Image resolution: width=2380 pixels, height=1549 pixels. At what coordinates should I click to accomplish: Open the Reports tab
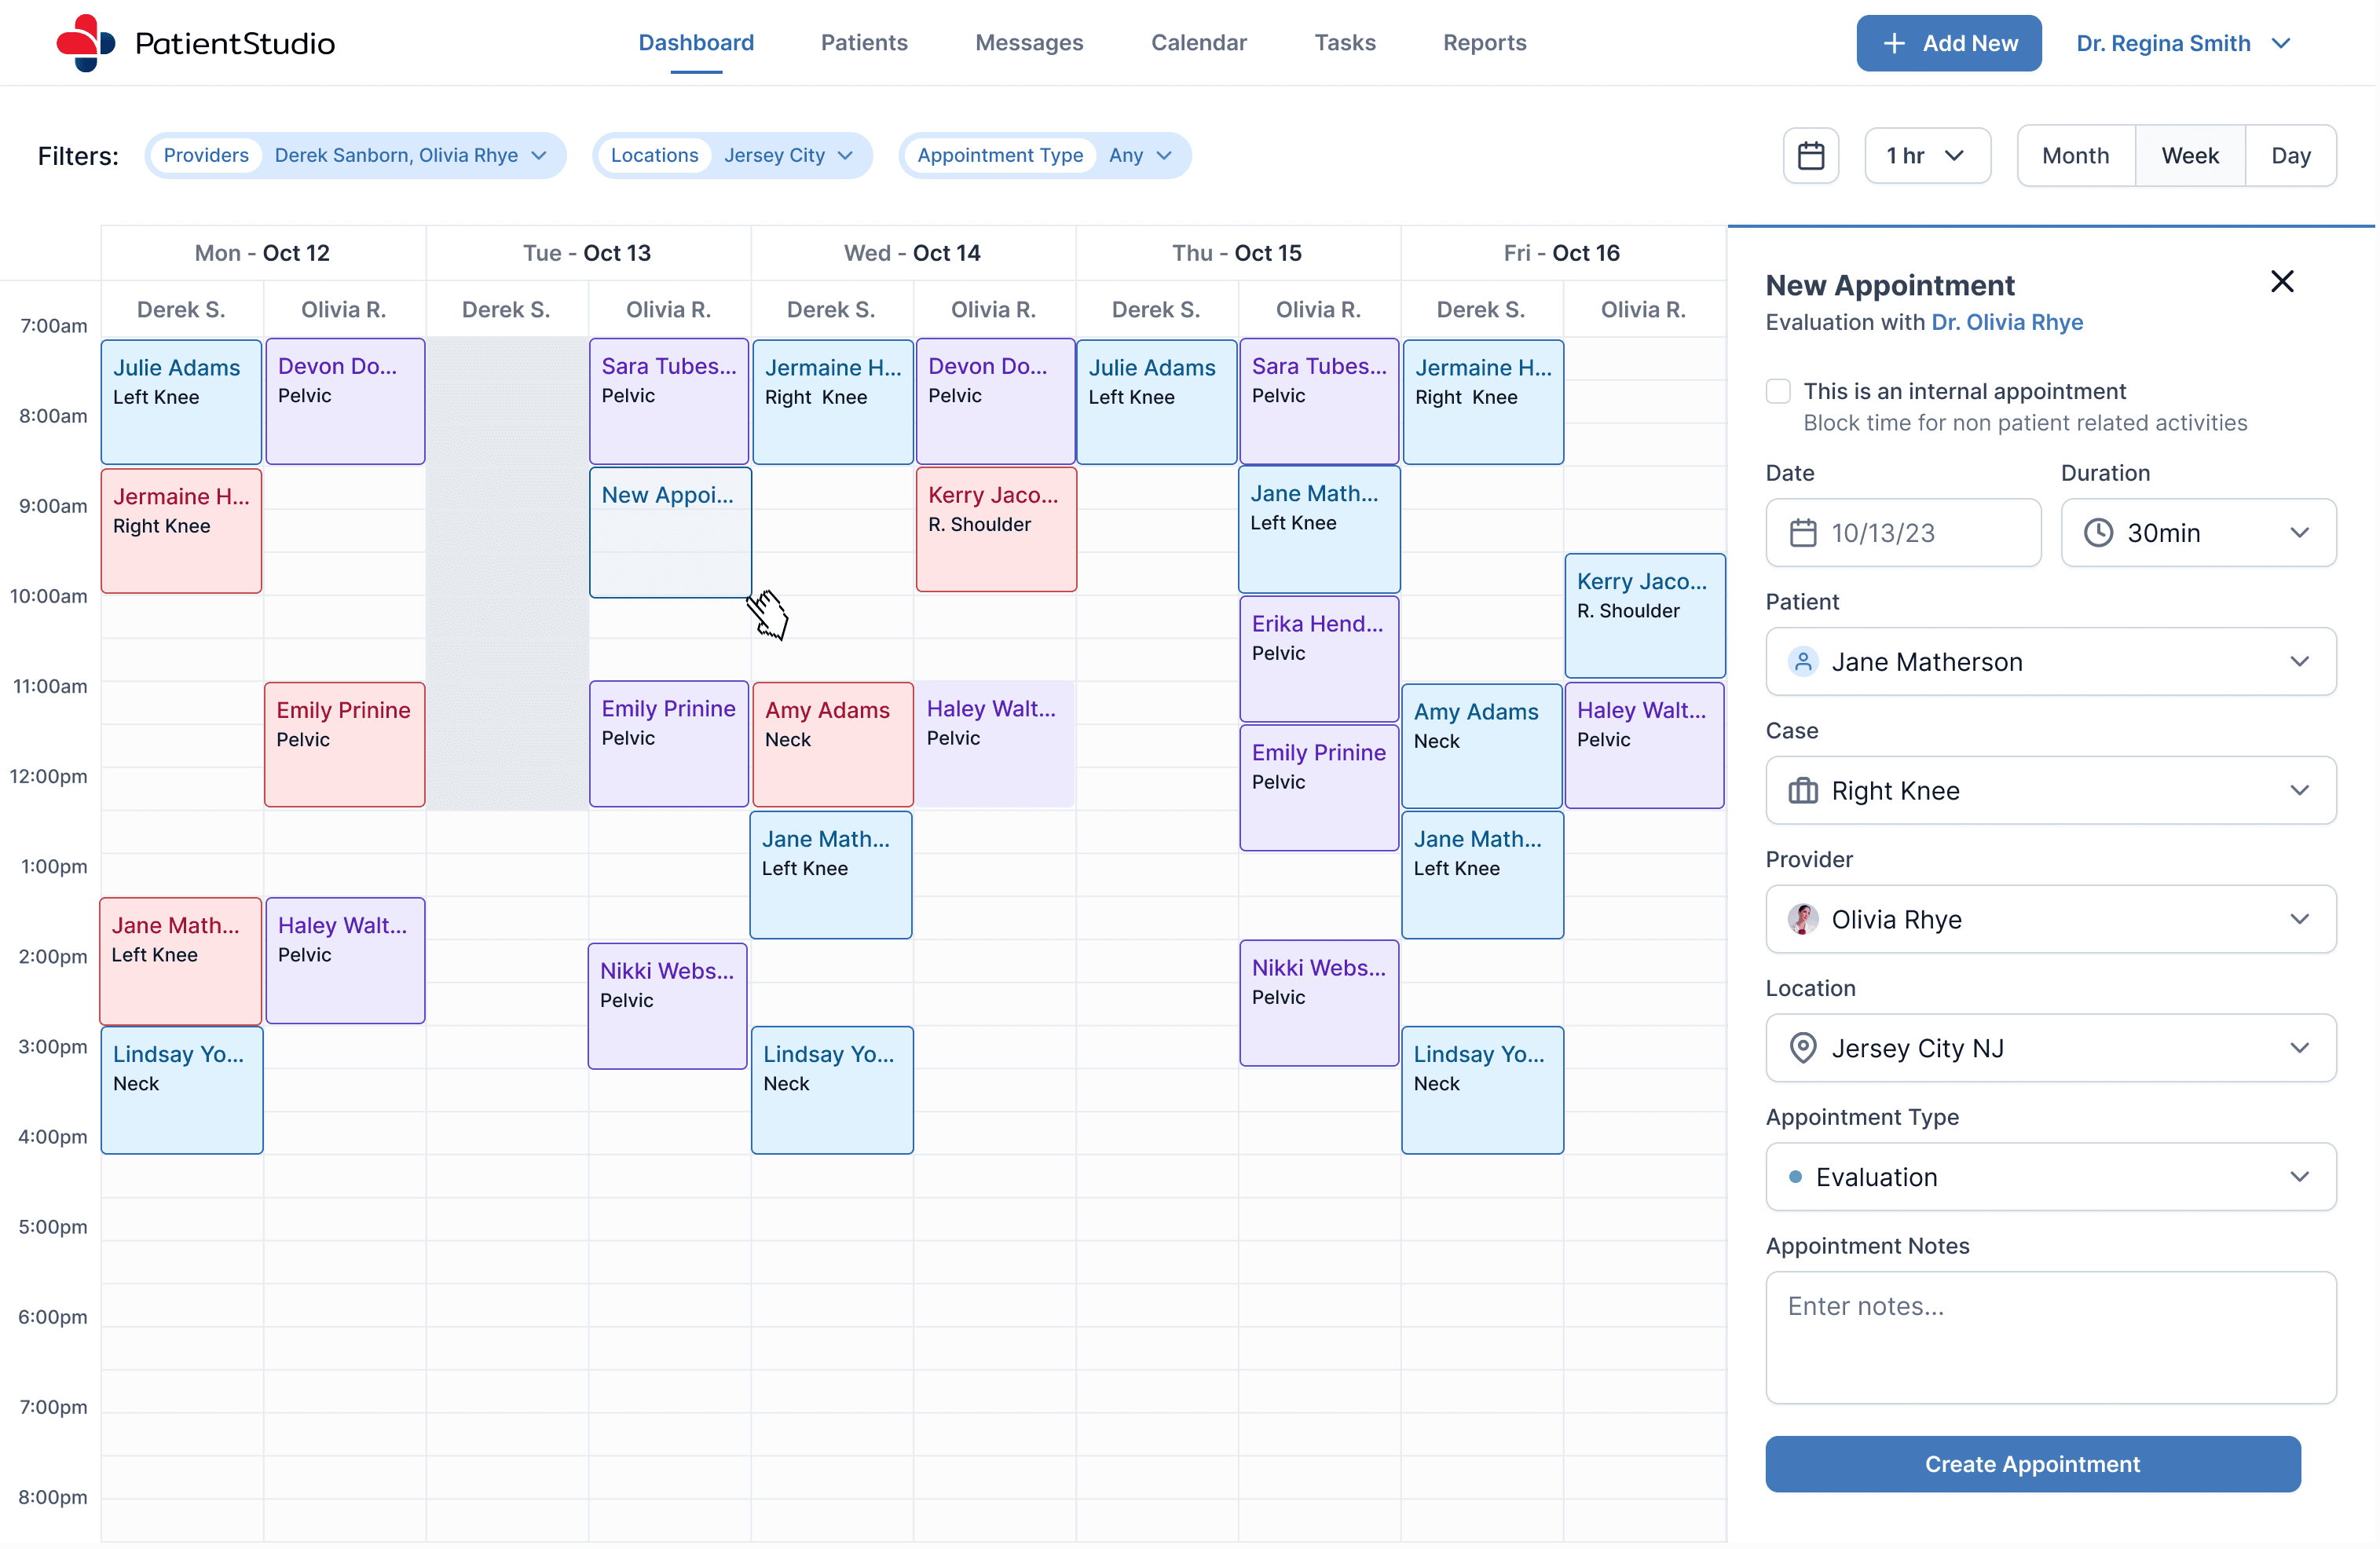(1484, 43)
